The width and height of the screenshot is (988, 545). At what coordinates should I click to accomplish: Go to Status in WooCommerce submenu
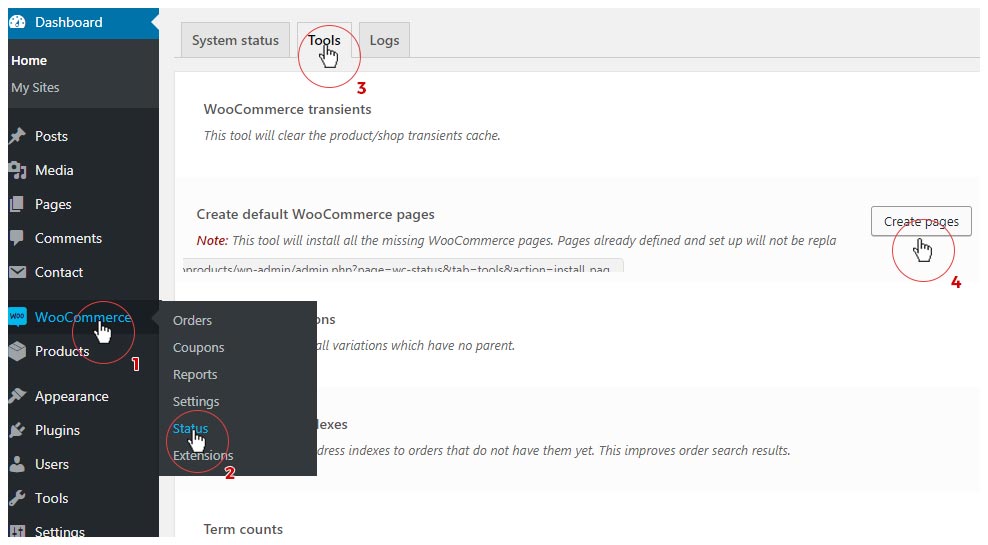[x=190, y=428]
